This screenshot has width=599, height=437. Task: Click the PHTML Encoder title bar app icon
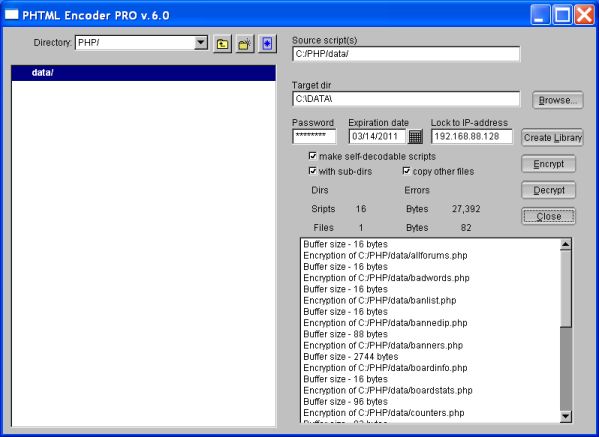click(11, 15)
